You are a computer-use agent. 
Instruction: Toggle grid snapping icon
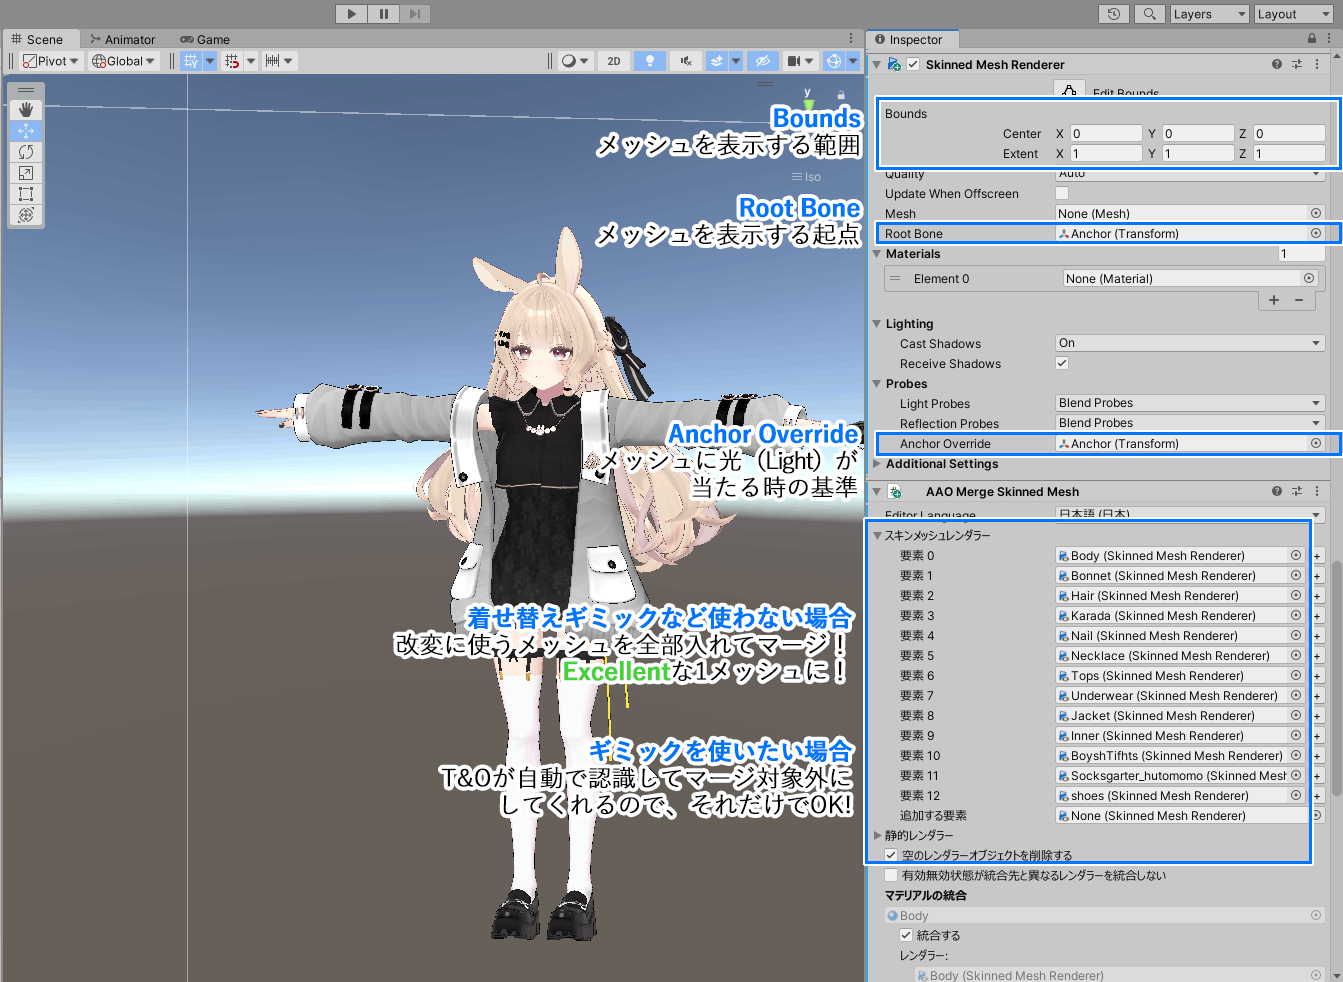click(232, 61)
